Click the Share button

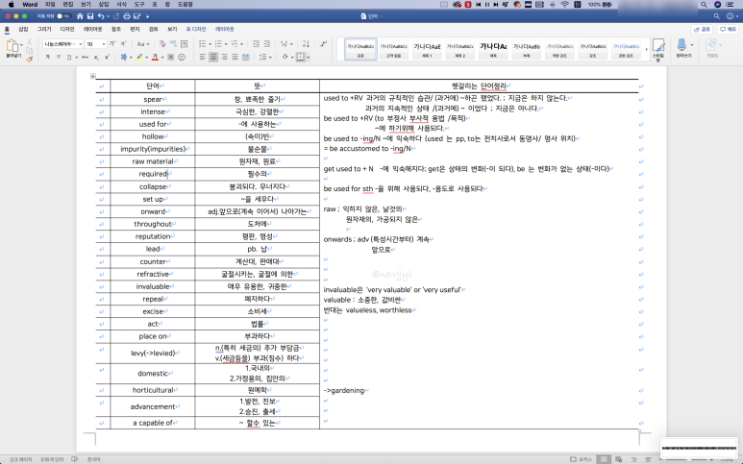tap(702, 29)
